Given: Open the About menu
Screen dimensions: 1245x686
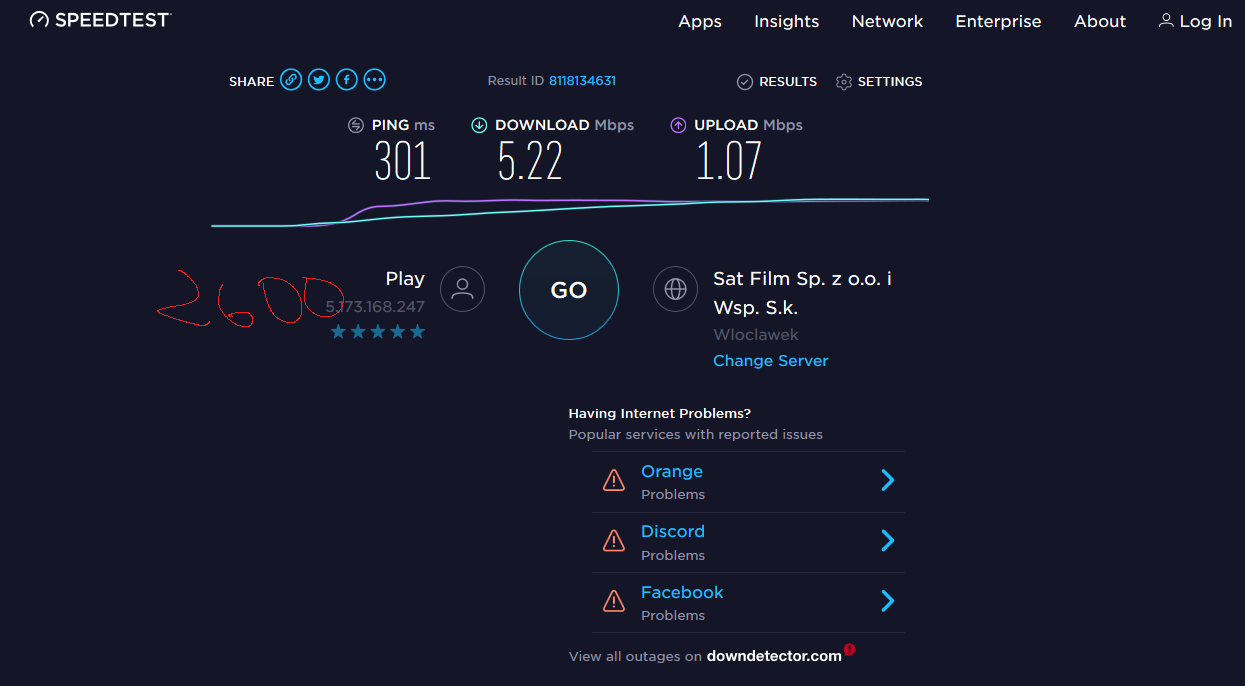Looking at the screenshot, I should (x=1100, y=21).
